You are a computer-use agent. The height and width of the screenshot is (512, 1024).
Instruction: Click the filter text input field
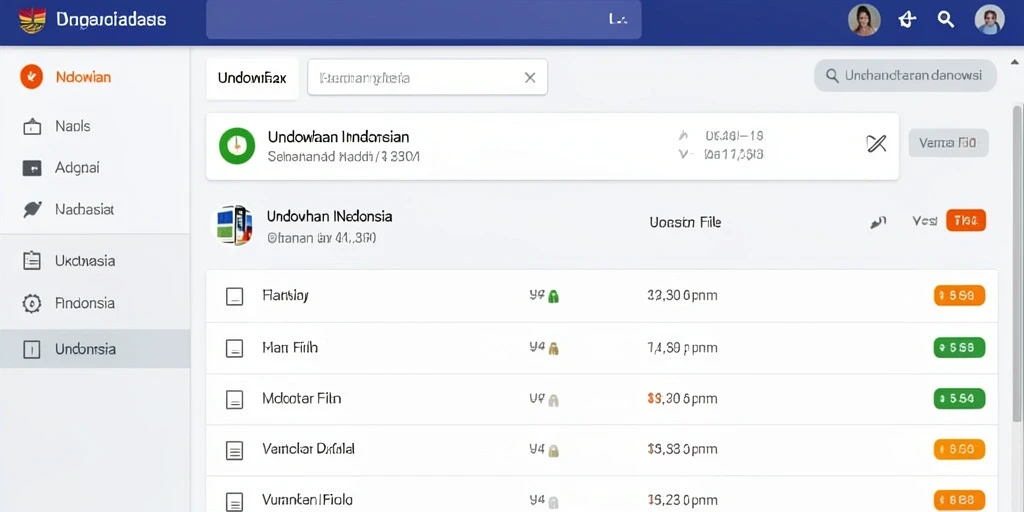(x=427, y=78)
